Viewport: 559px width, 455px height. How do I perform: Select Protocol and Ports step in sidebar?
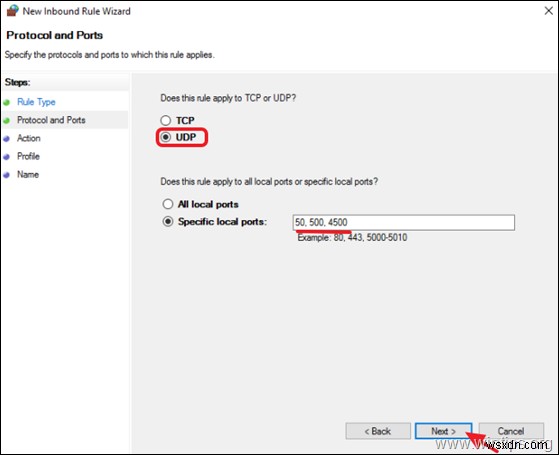click(51, 120)
